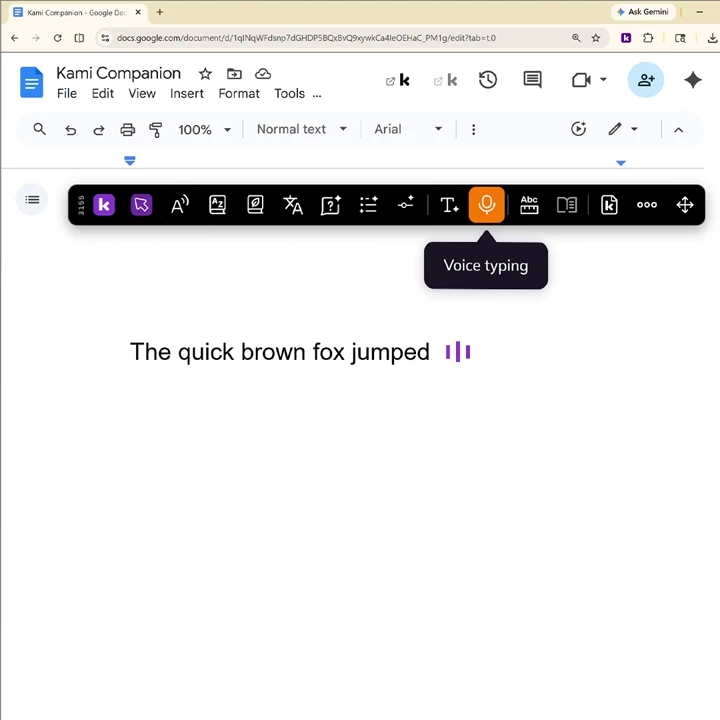The width and height of the screenshot is (720, 720).
Task: Open the Abc ruler reading guide tool
Action: 529,205
